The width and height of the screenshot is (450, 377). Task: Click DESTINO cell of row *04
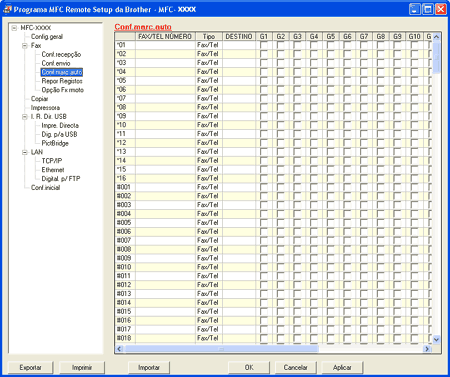tap(239, 72)
